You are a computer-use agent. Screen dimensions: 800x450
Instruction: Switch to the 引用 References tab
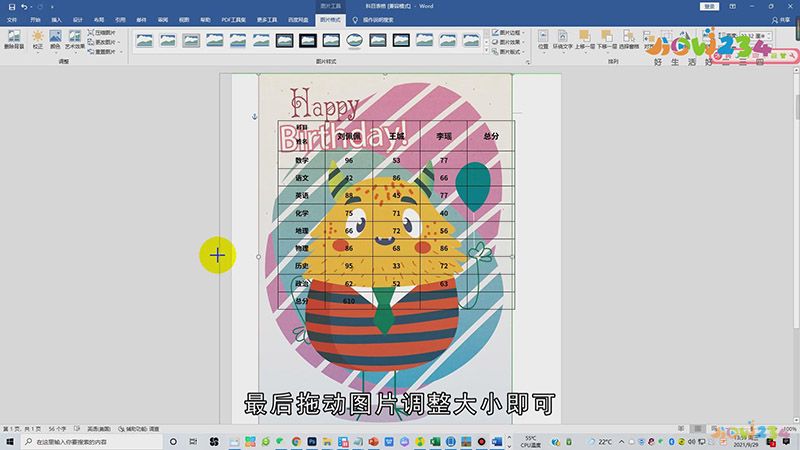120,20
